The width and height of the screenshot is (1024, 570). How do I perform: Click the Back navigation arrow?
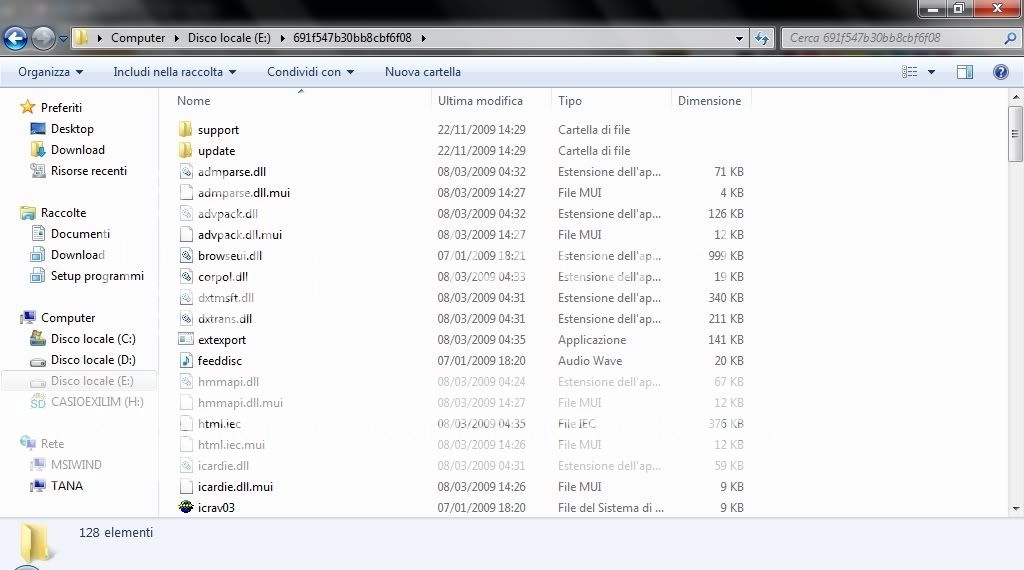15,39
